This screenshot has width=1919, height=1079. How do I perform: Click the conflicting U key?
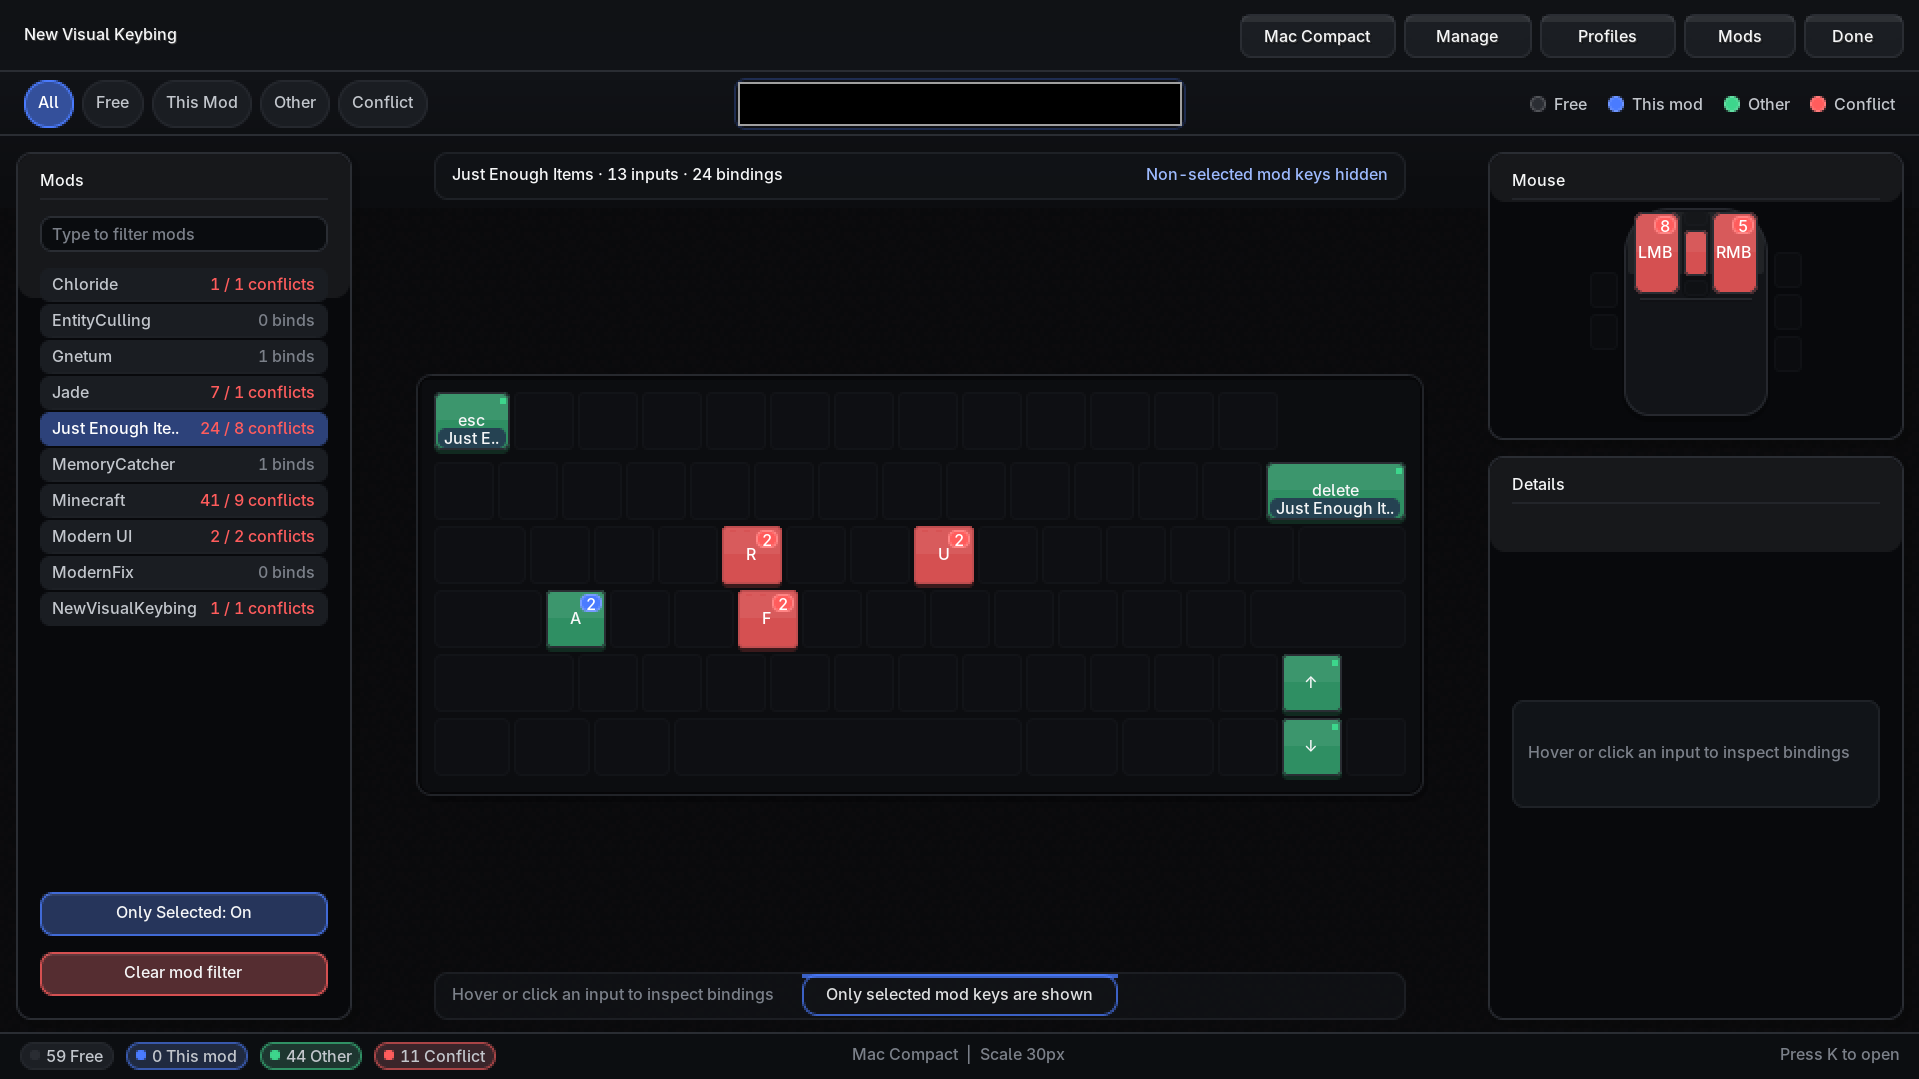943,555
